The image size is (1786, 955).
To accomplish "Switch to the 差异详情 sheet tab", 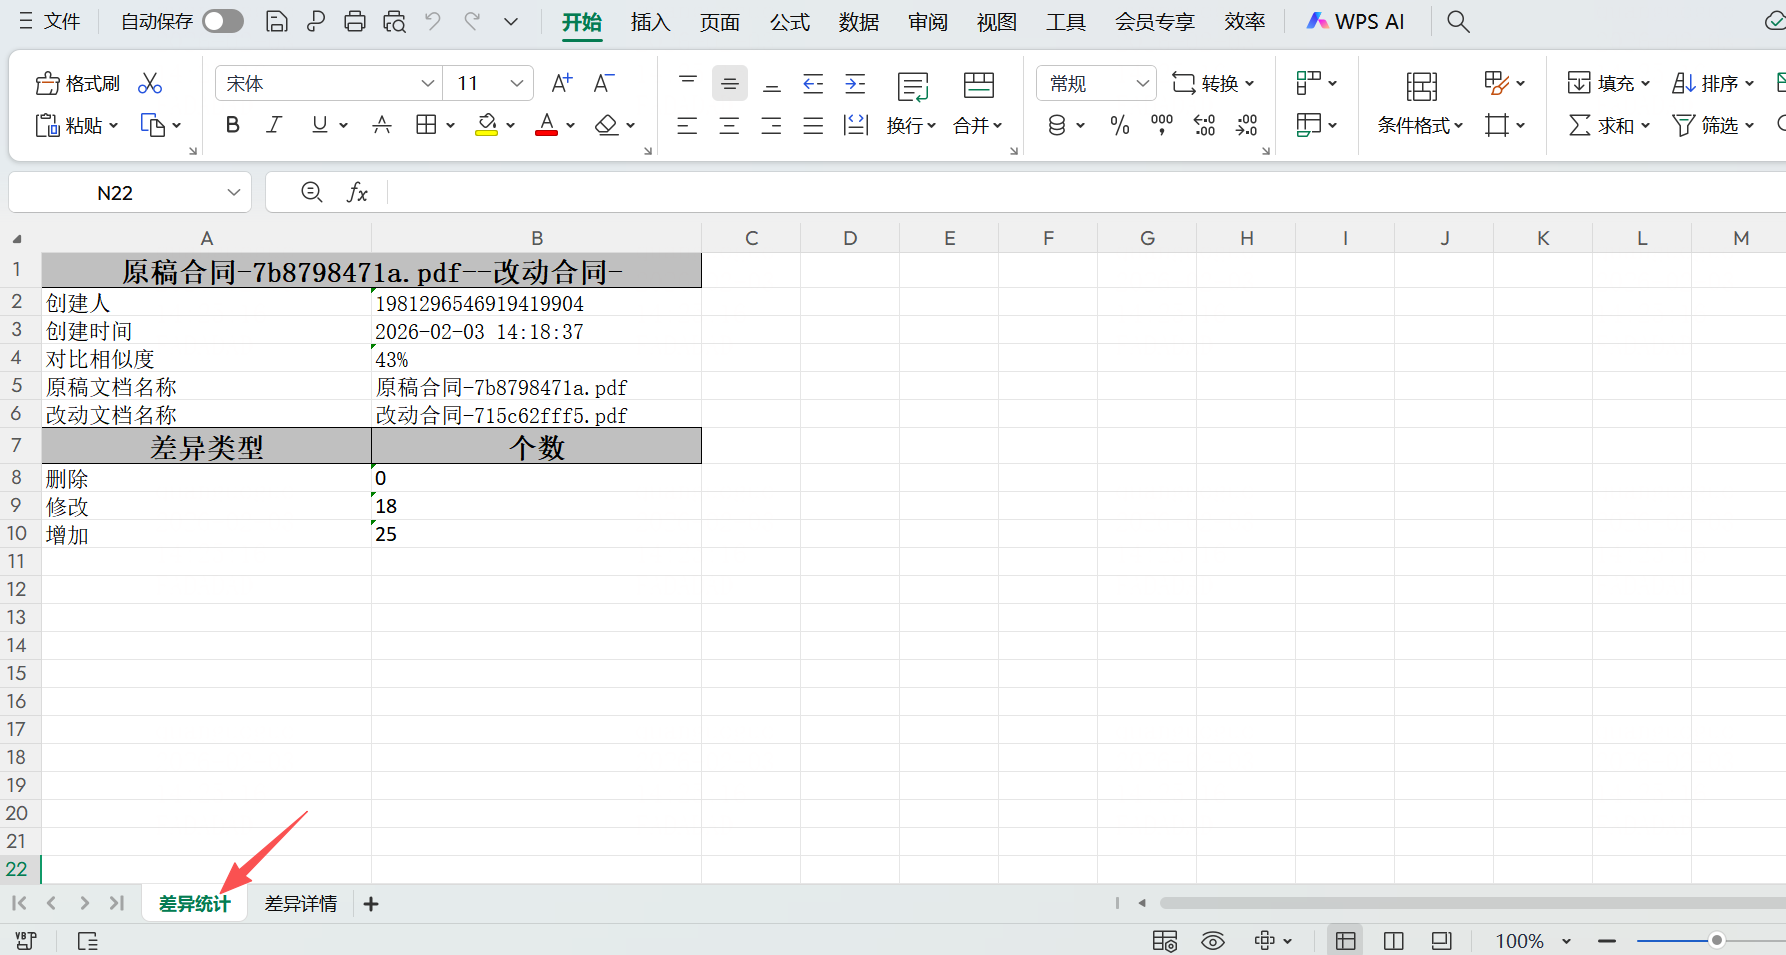I will pos(301,904).
